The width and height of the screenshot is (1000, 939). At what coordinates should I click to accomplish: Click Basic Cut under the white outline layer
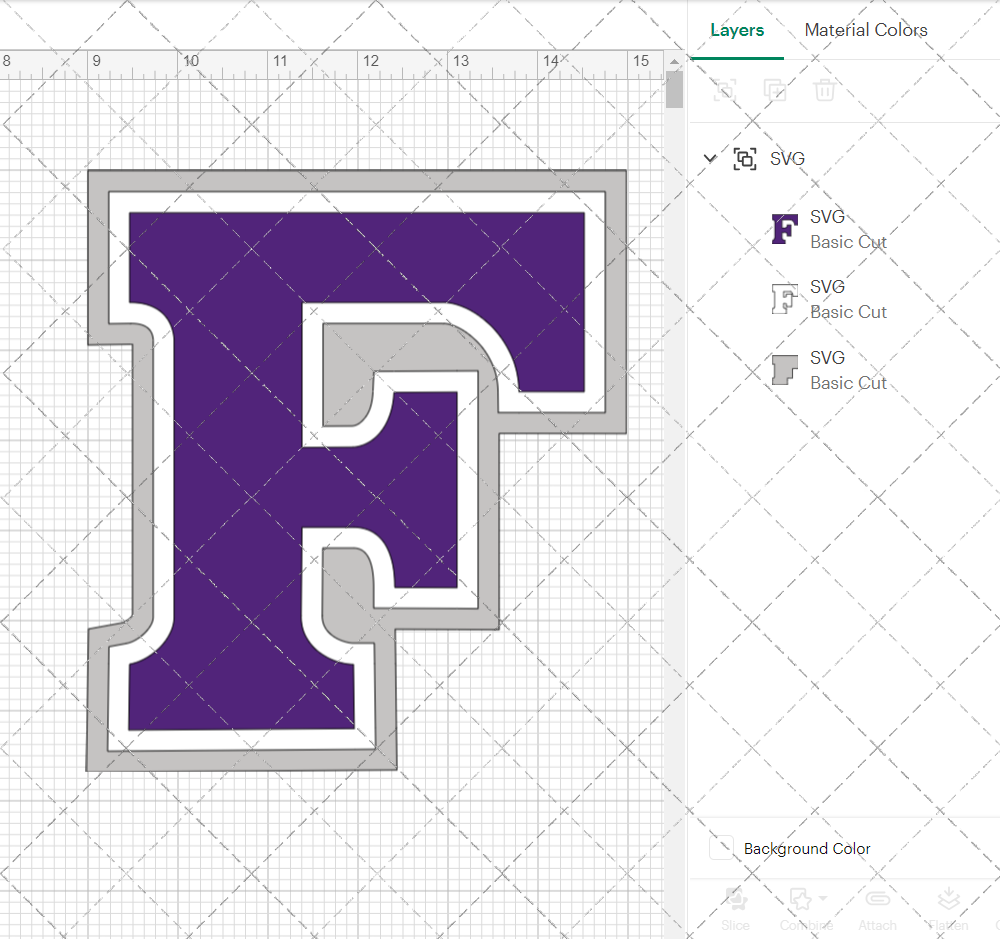(848, 313)
